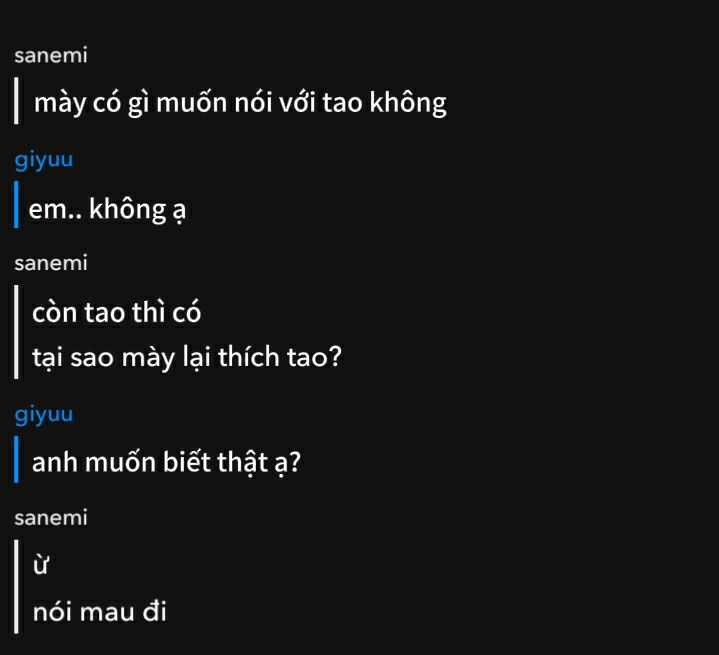Click the message "mày có gì muốn nói với tao không"
719x655 pixels.
(x=239, y=103)
